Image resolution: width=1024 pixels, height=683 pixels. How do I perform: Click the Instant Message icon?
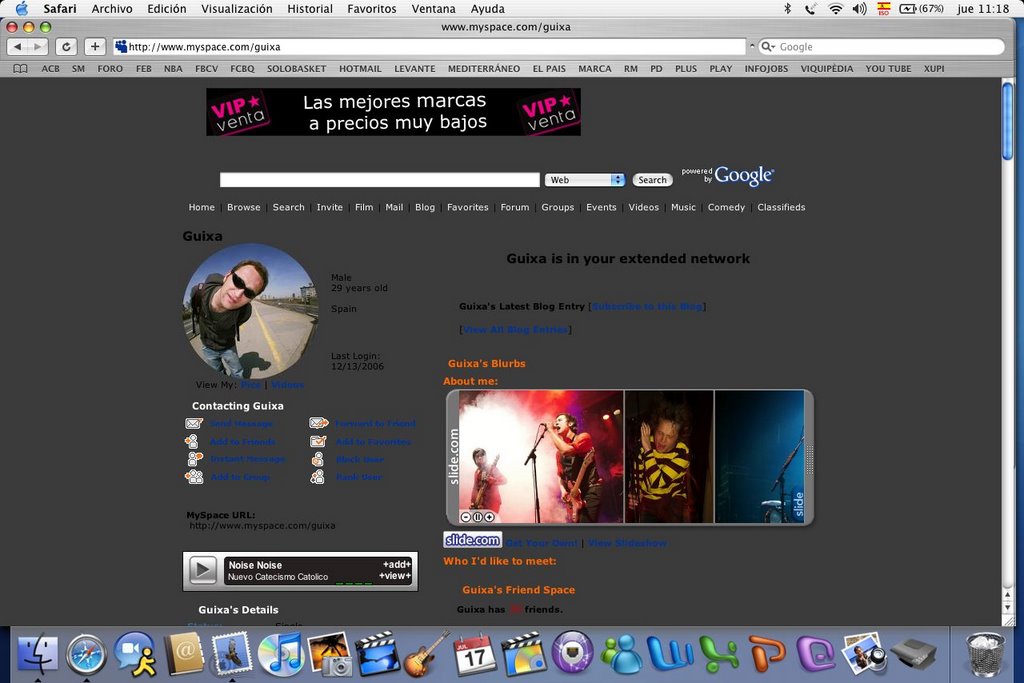195,459
